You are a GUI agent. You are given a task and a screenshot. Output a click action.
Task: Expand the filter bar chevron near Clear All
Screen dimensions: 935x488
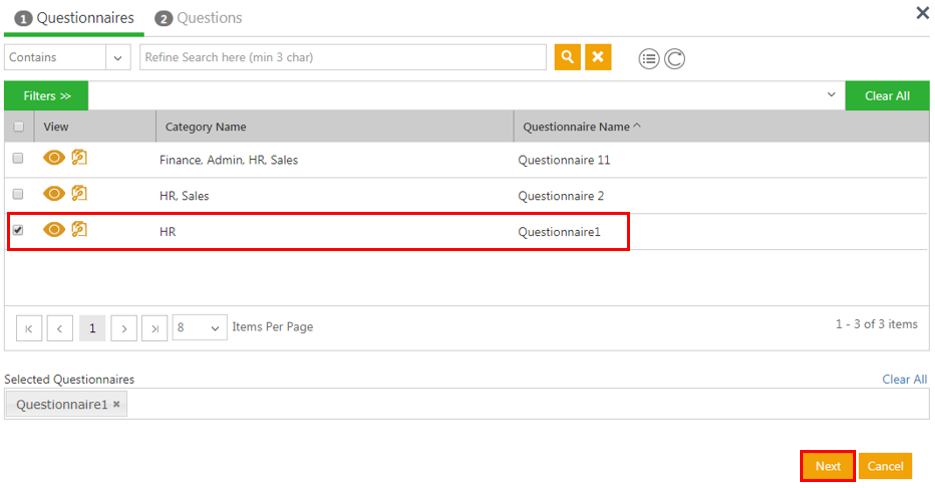pyautogui.click(x=831, y=95)
